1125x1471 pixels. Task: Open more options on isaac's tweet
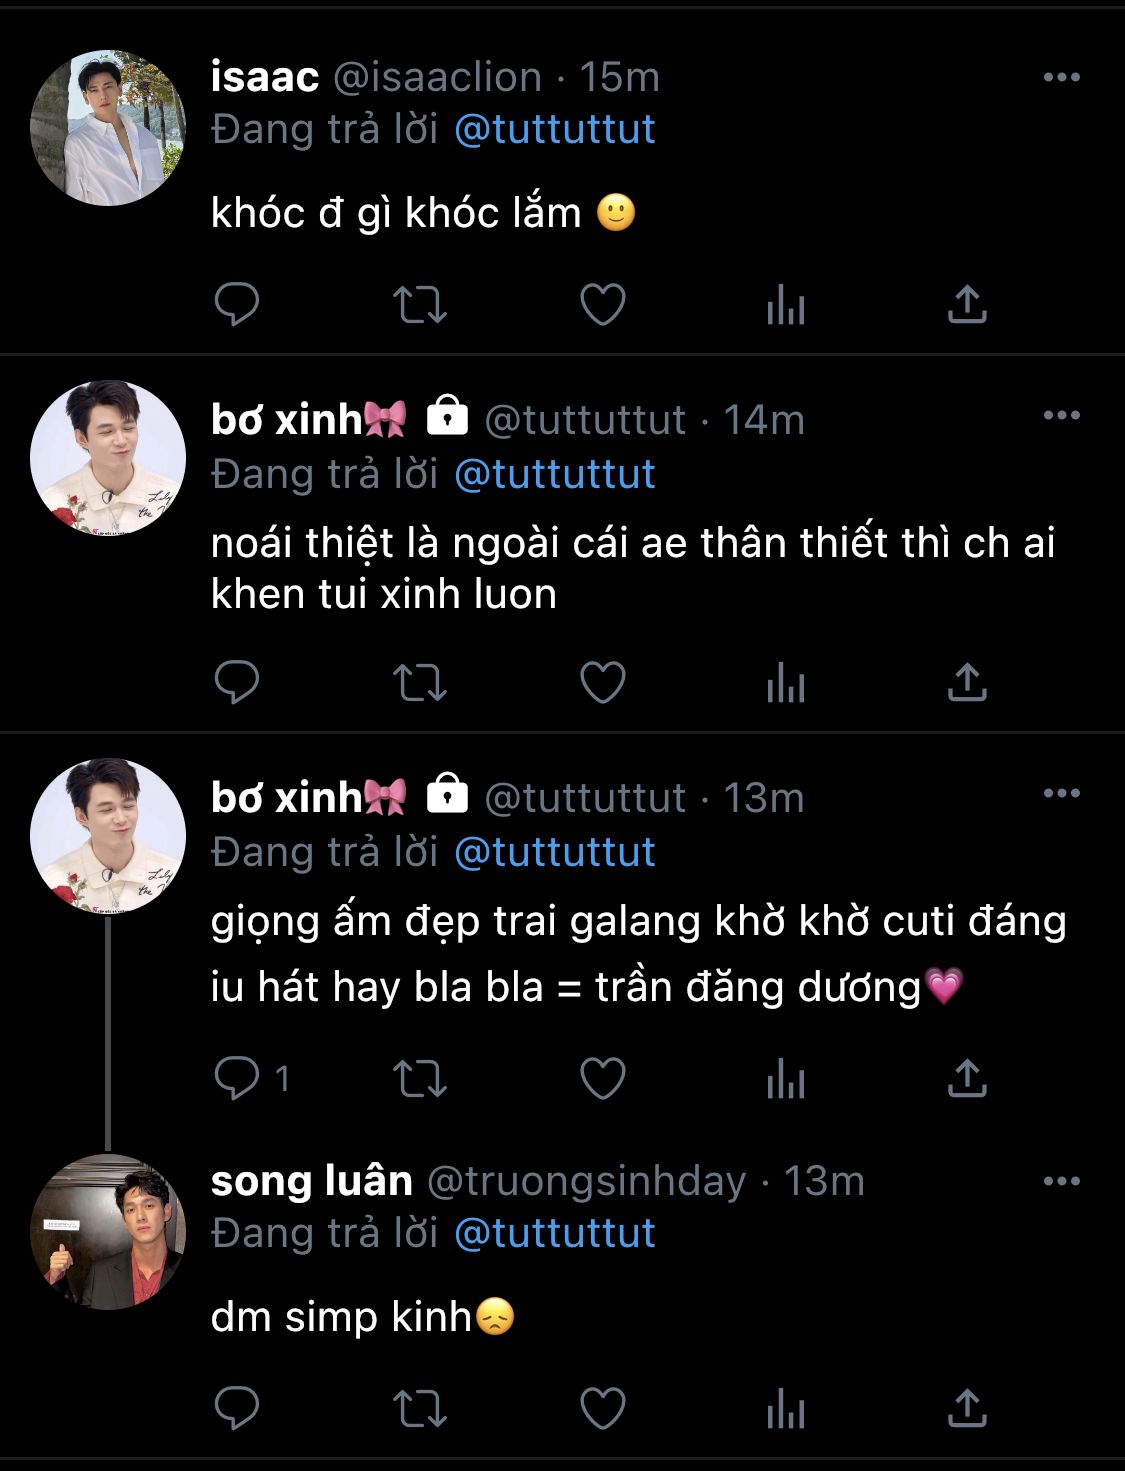1061,77
